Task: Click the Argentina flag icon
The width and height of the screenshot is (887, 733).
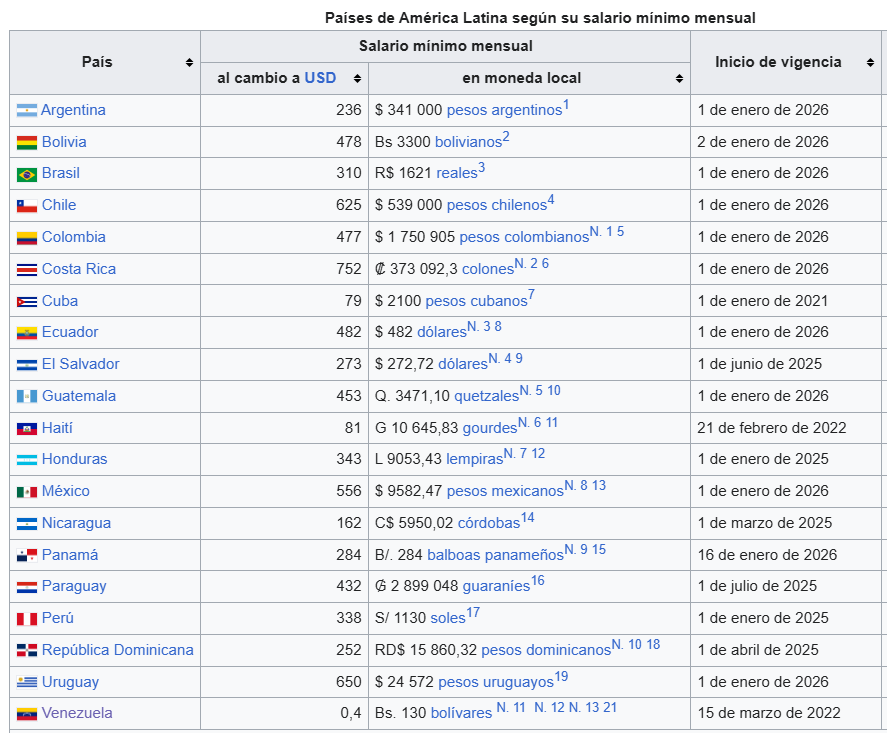Action: pyautogui.click(x=26, y=111)
